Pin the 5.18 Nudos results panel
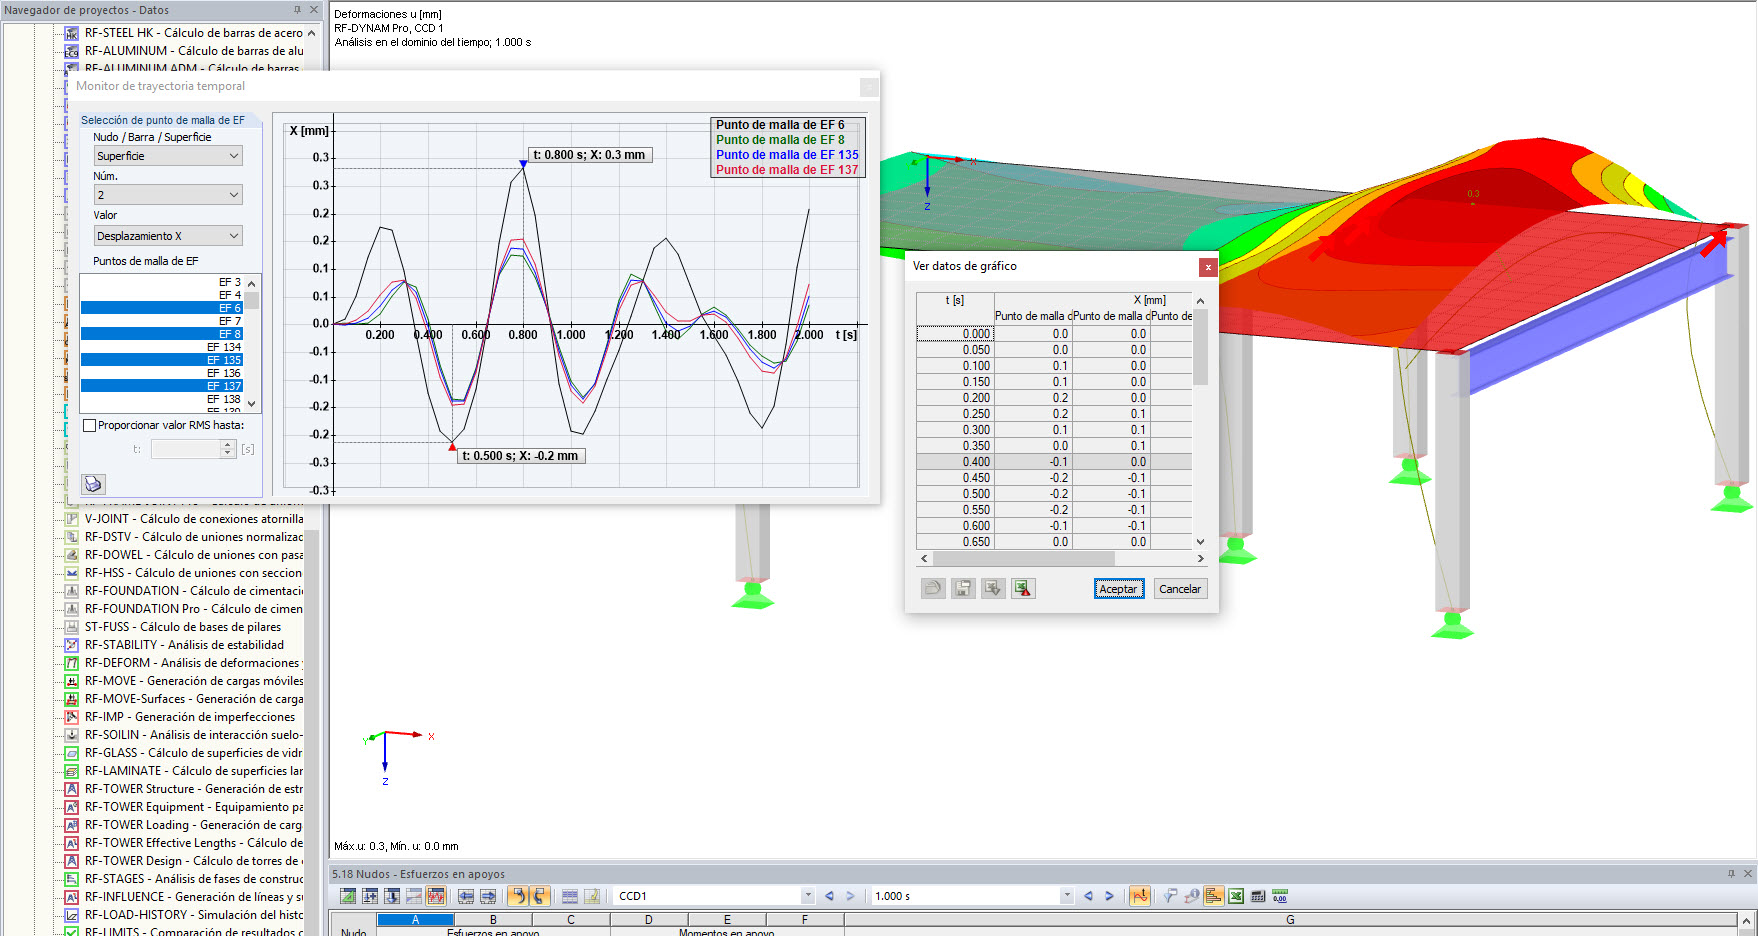 (x=1731, y=874)
